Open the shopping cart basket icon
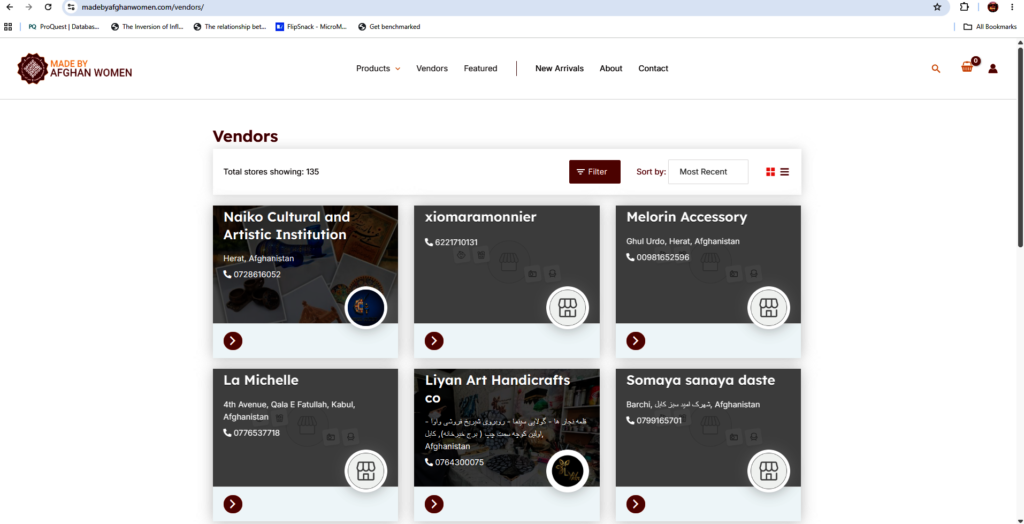This screenshot has height=524, width=1024. (x=967, y=67)
